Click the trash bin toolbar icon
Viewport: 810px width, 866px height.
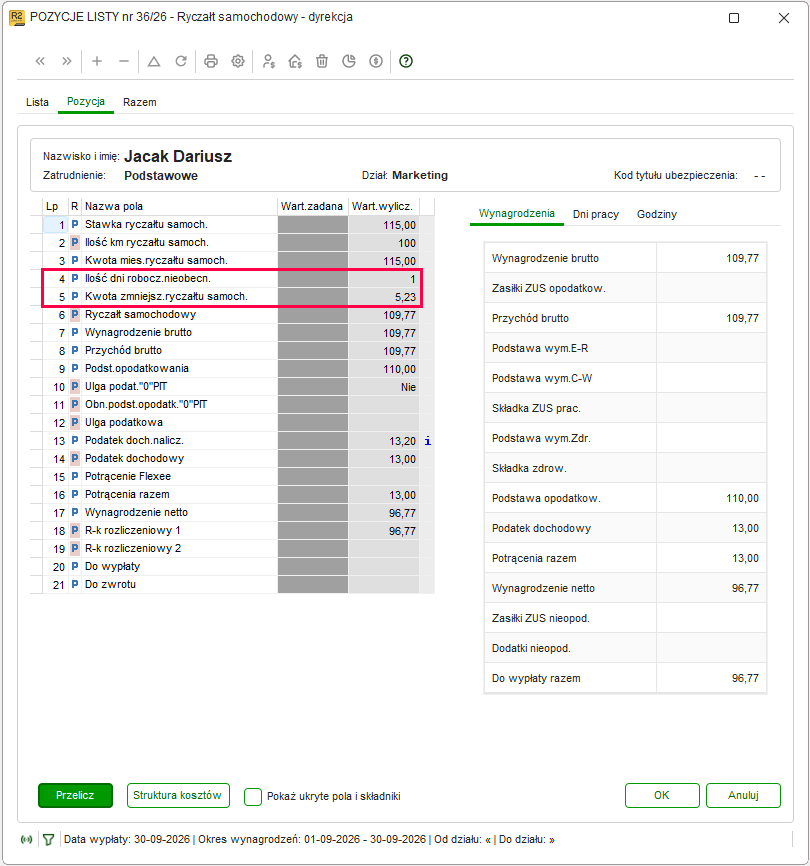[322, 61]
